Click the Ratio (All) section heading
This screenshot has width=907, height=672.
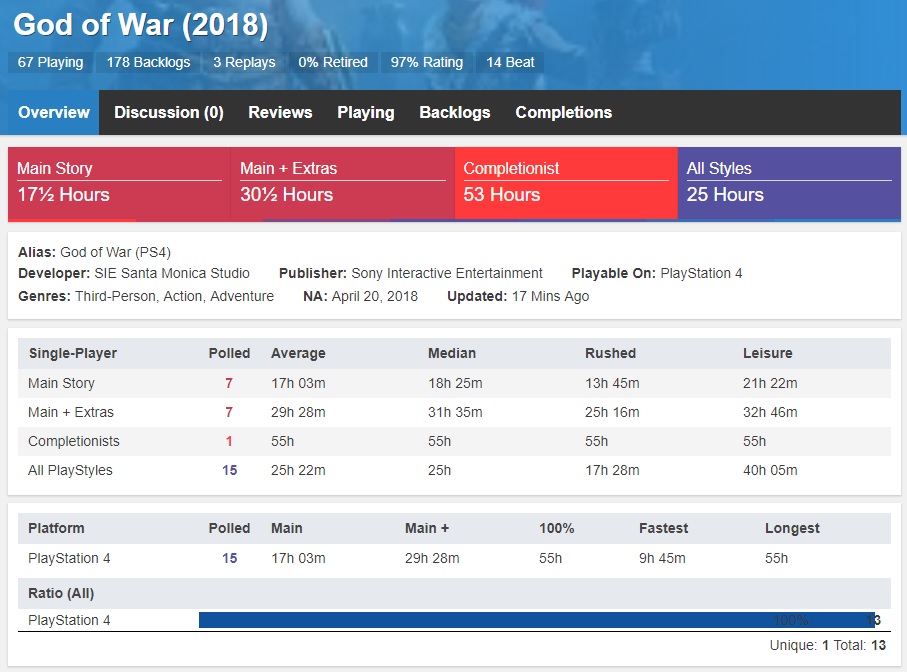[x=61, y=593]
